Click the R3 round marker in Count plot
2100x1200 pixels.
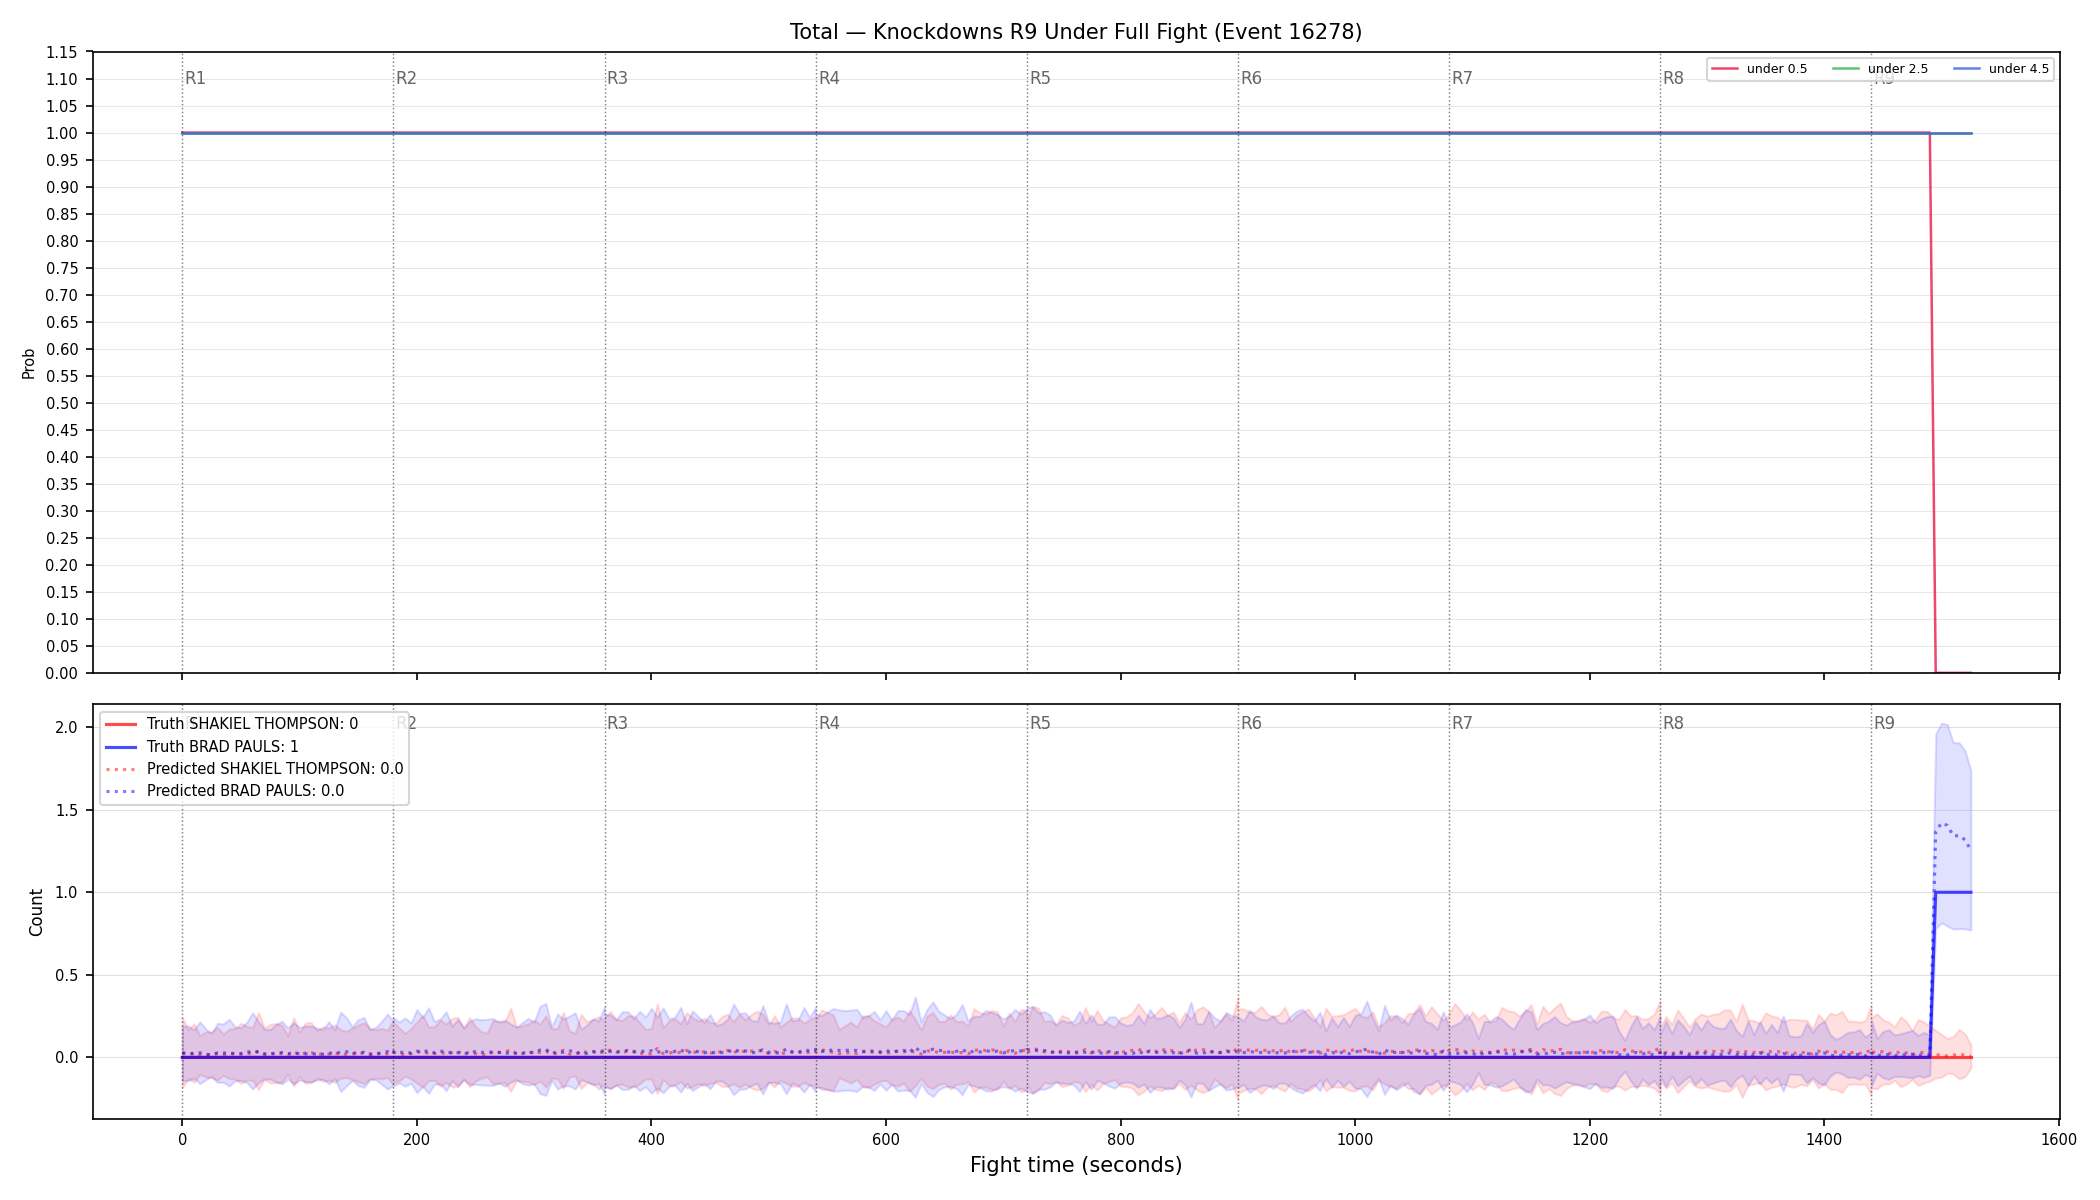[617, 723]
